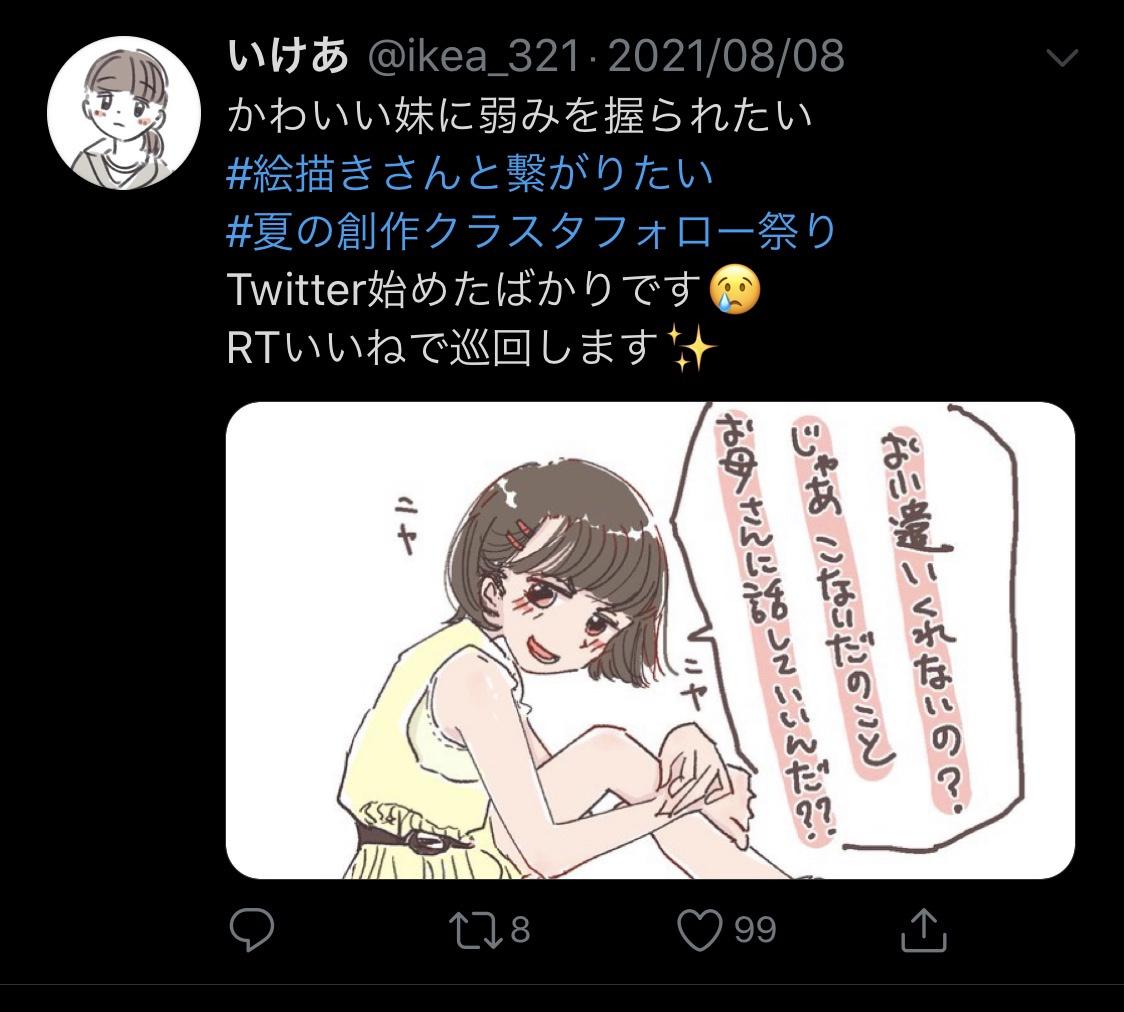Open the いけあ profile avatar

point(124,113)
